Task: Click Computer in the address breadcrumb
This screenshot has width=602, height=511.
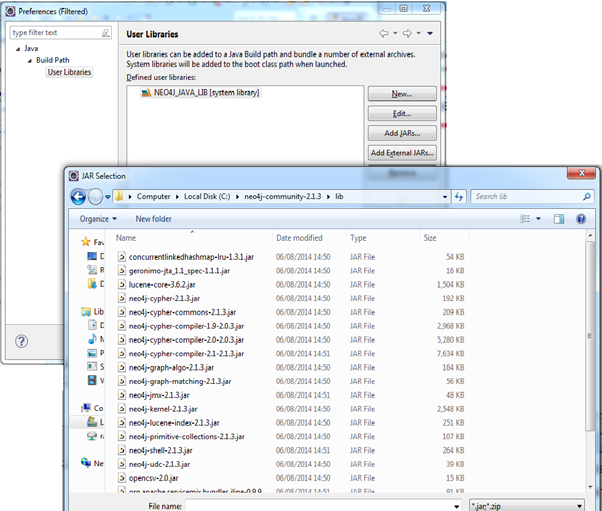Action: pyautogui.click(x=153, y=197)
